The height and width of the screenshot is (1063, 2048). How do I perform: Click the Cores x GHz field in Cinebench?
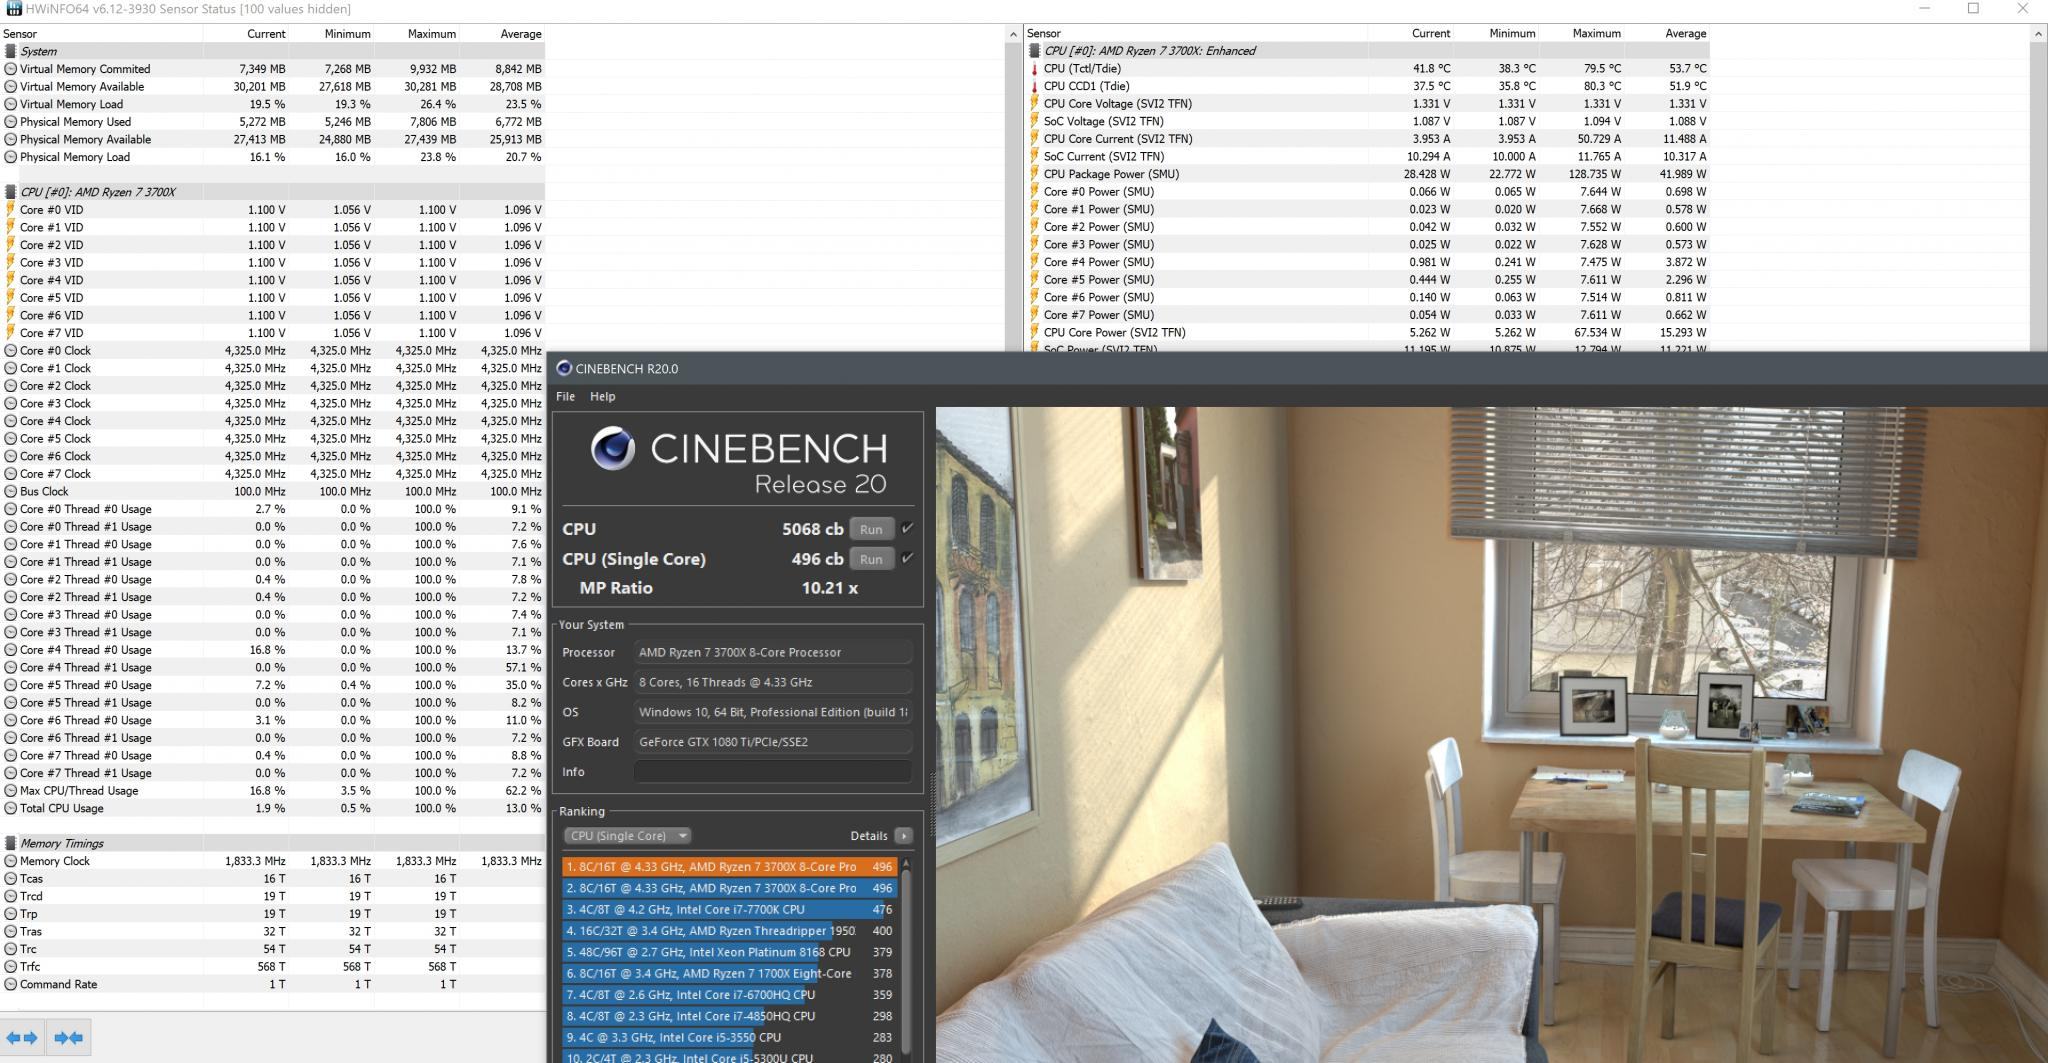pyautogui.click(x=773, y=682)
